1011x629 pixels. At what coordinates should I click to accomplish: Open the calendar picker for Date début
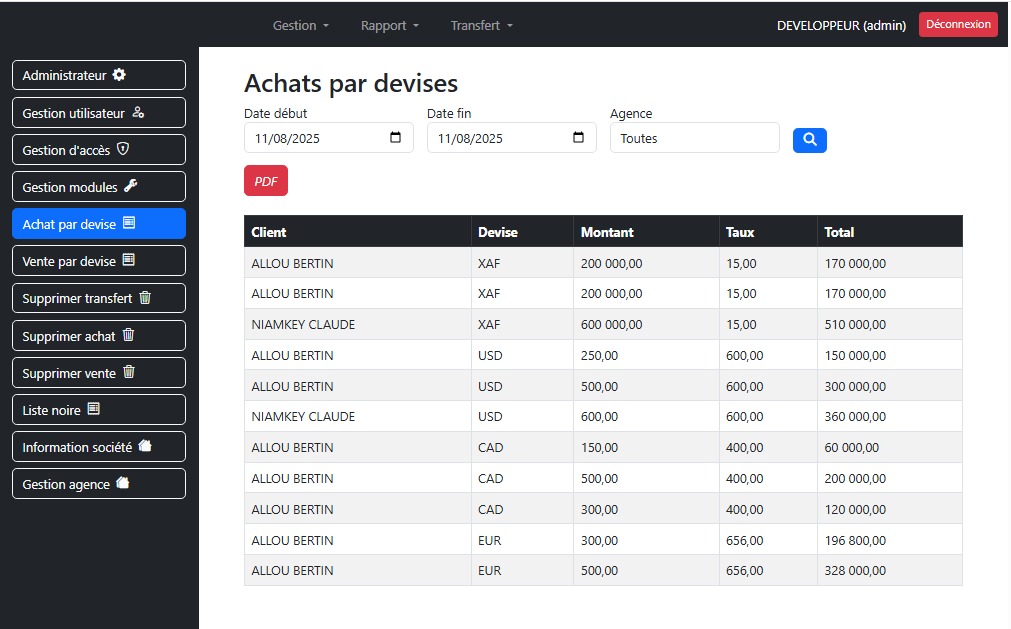click(x=395, y=138)
